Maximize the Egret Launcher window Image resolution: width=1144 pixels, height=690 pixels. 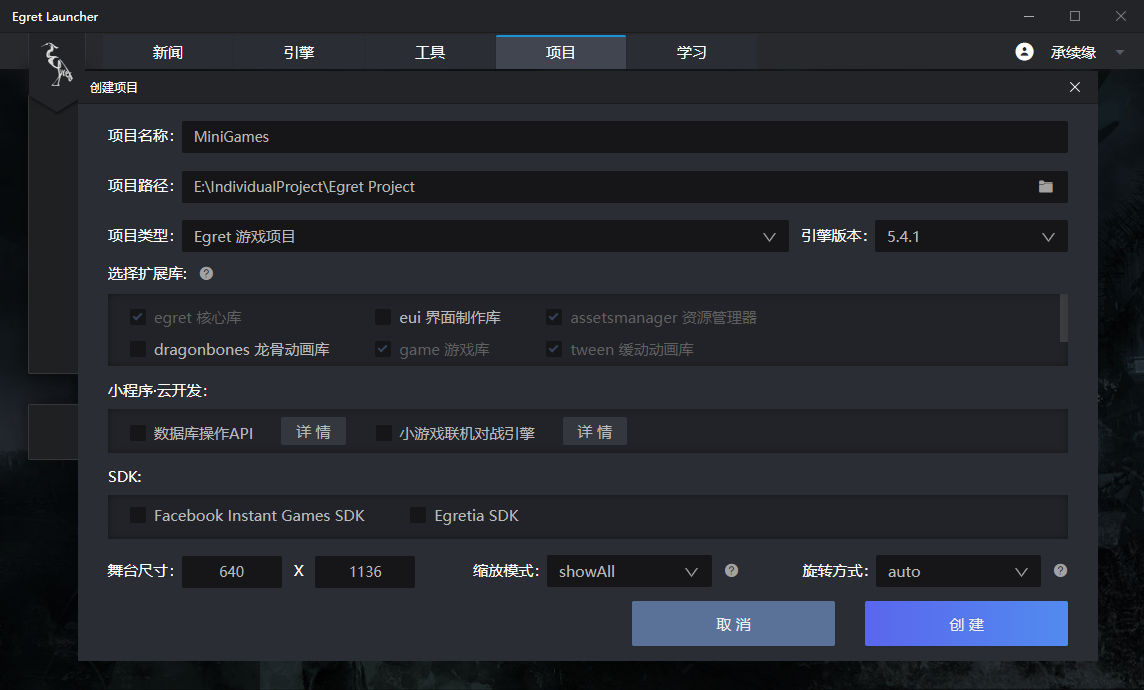point(1075,16)
